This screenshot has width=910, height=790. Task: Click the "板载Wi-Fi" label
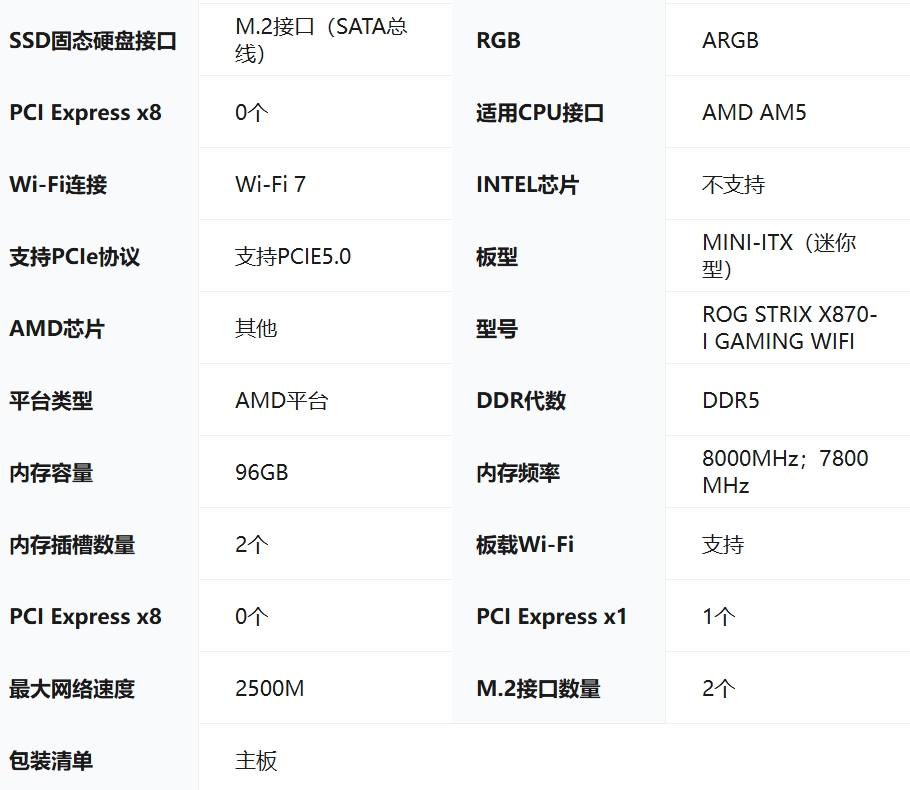click(x=525, y=544)
